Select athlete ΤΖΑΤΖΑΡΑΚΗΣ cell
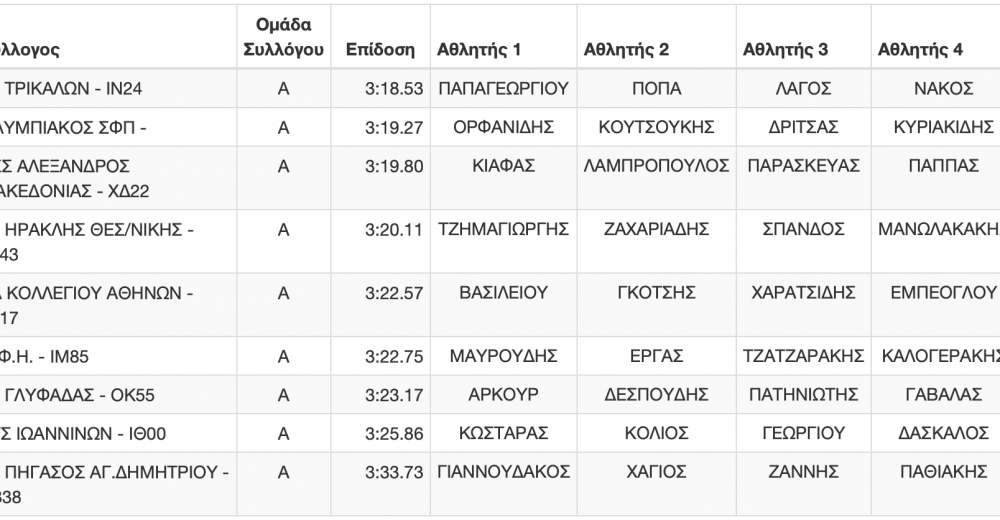The width and height of the screenshot is (1000, 520). [804, 356]
